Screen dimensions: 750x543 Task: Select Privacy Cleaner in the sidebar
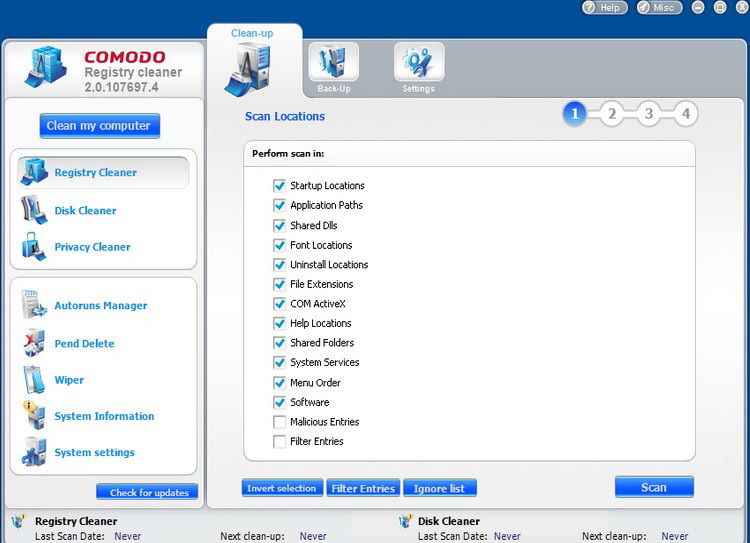92,247
